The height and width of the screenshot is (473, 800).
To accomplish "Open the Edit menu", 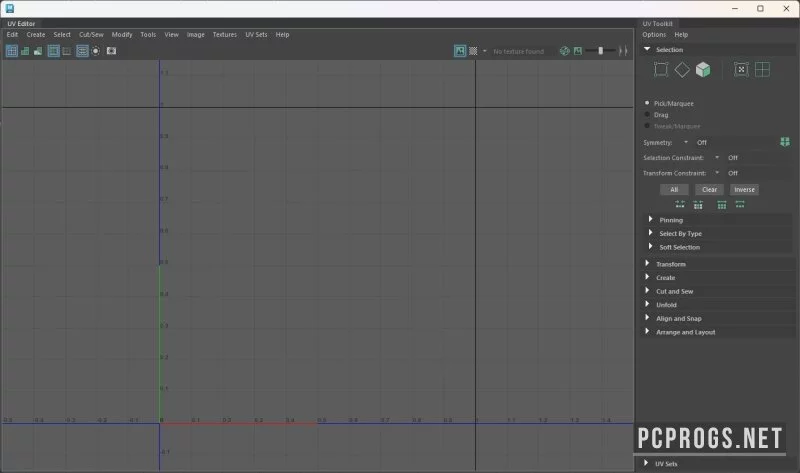I will (x=12, y=35).
